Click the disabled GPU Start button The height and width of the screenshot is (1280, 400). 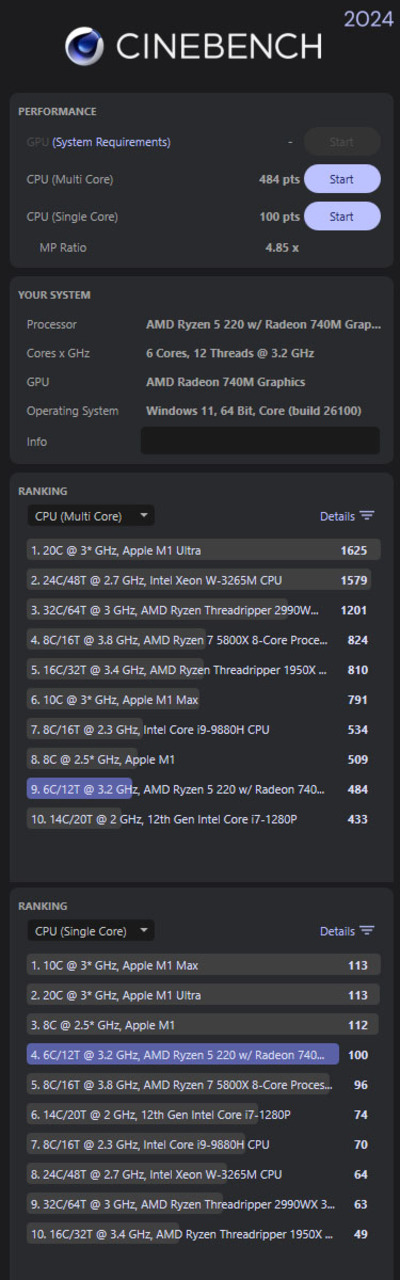(x=342, y=142)
